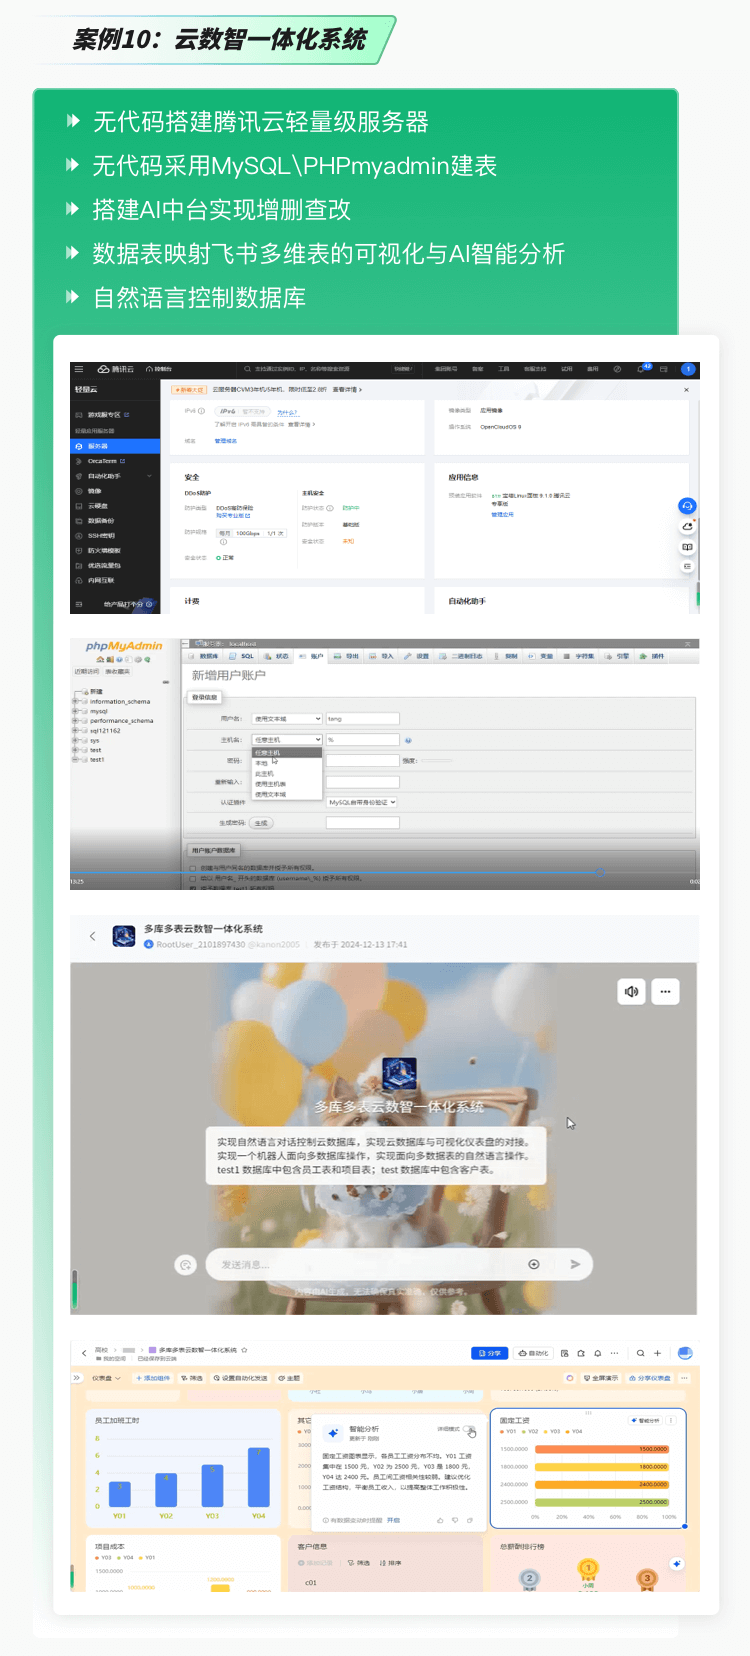Click the search icon in dashboard header
This screenshot has width=750, height=1656.
click(x=640, y=1353)
